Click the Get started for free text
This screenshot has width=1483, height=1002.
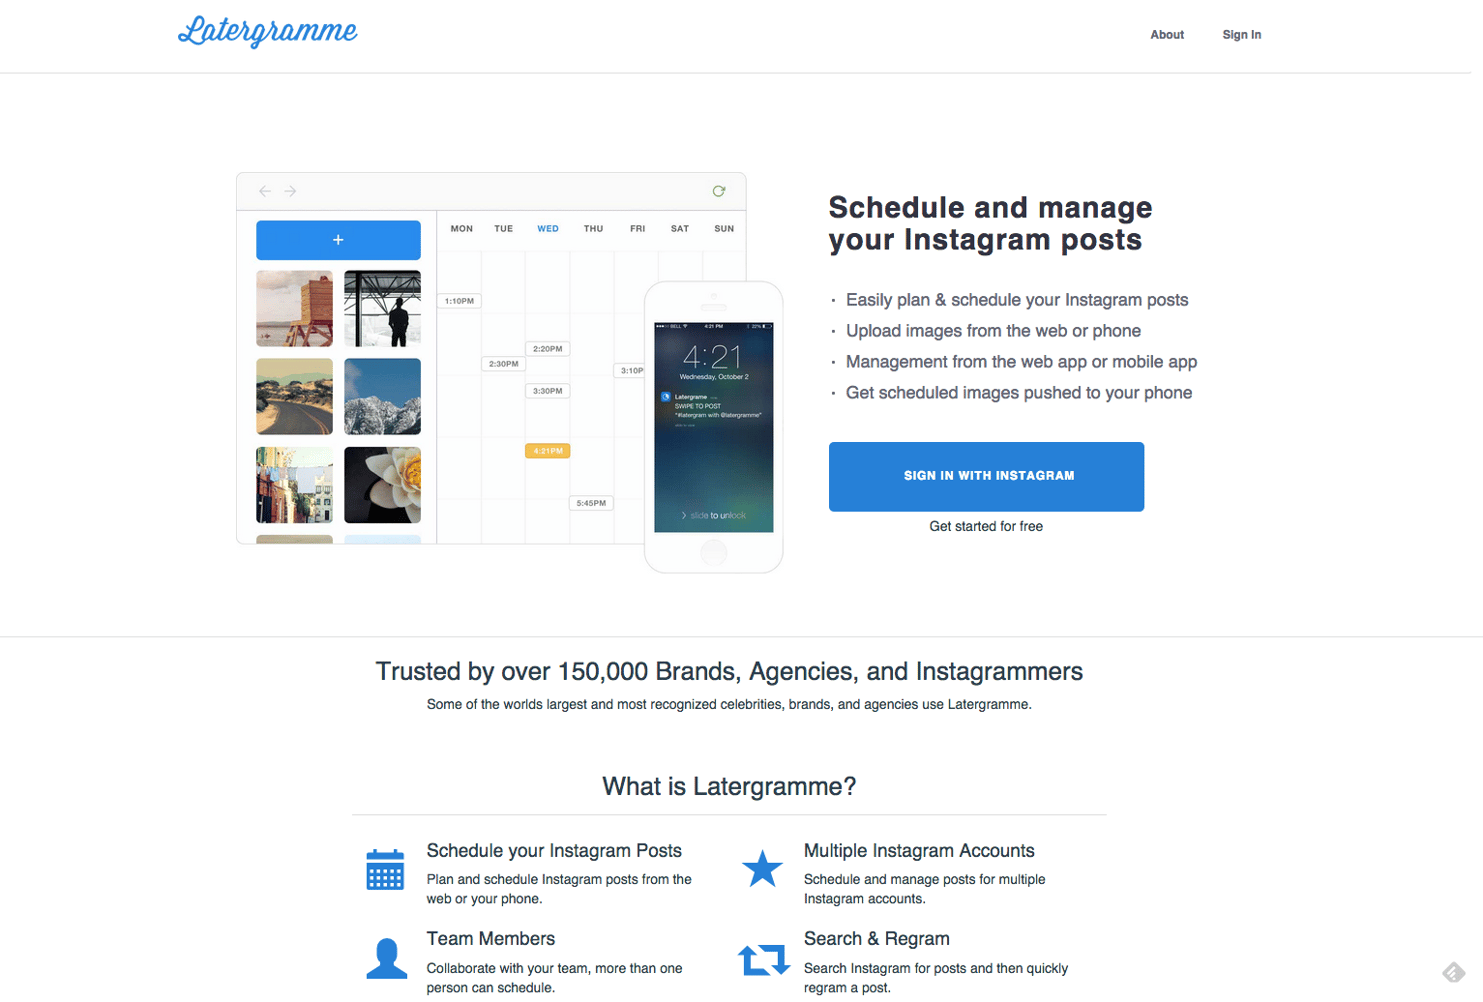pyautogui.click(x=986, y=527)
